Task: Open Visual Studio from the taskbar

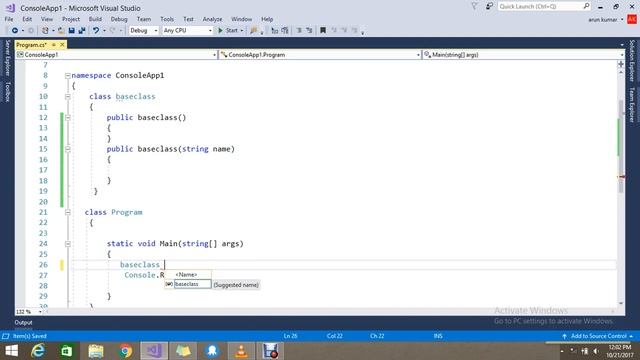Action: pyautogui.click(x=154, y=351)
